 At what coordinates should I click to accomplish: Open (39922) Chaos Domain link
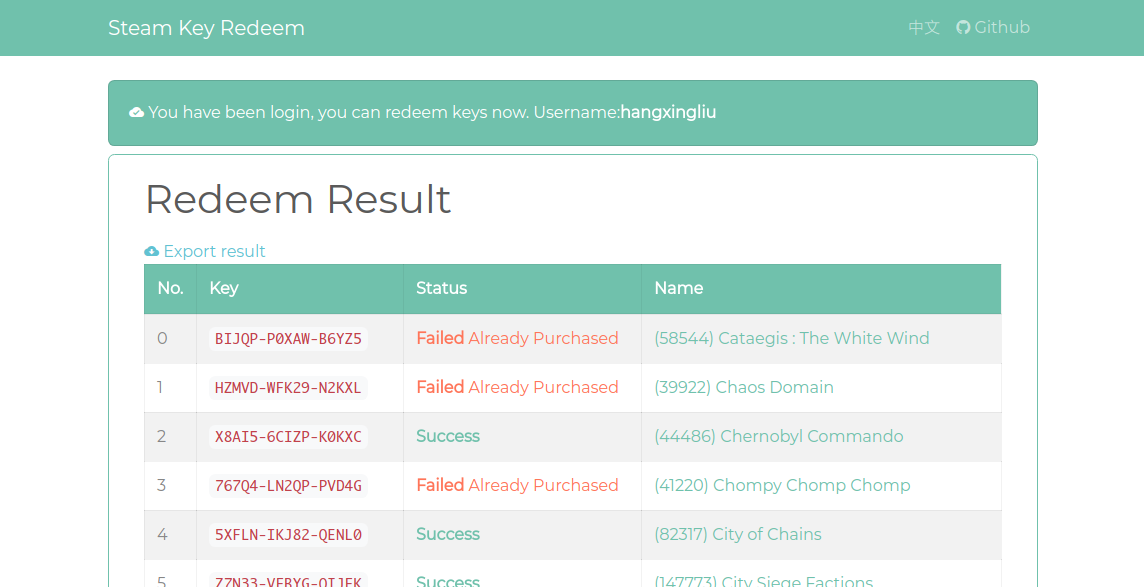point(743,387)
